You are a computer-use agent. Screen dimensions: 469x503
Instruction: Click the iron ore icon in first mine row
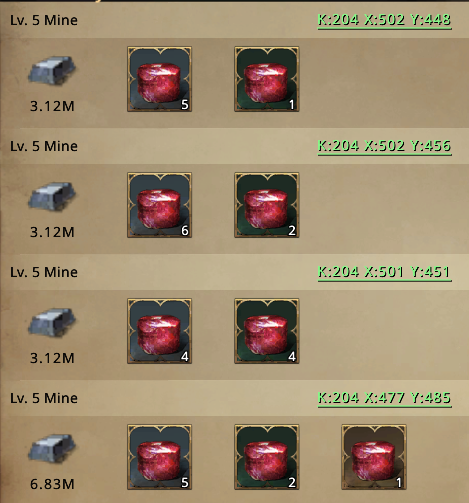click(x=52, y=70)
